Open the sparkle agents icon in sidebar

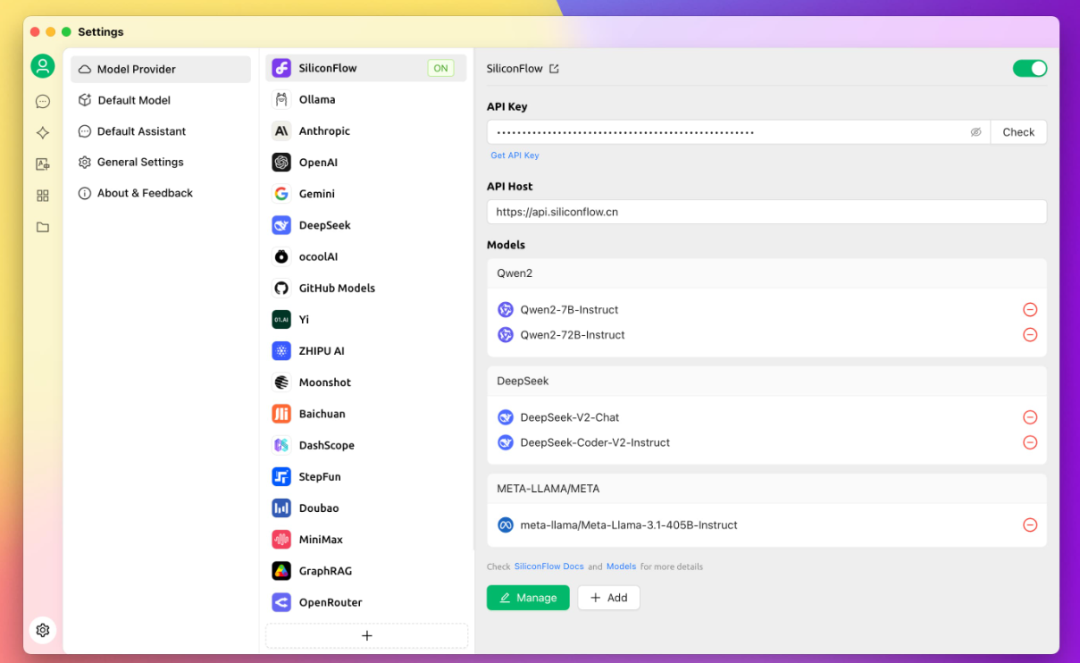(43, 132)
